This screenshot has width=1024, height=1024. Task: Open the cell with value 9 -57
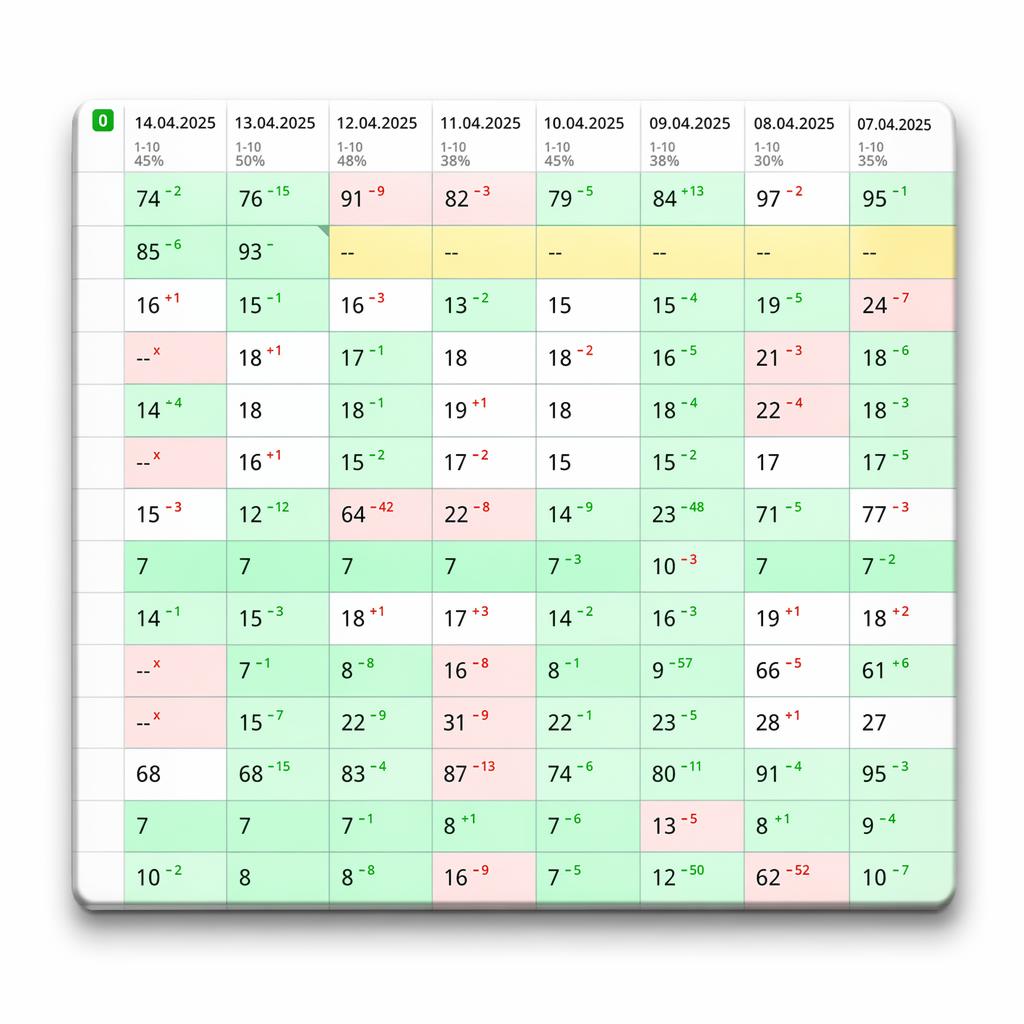point(692,671)
